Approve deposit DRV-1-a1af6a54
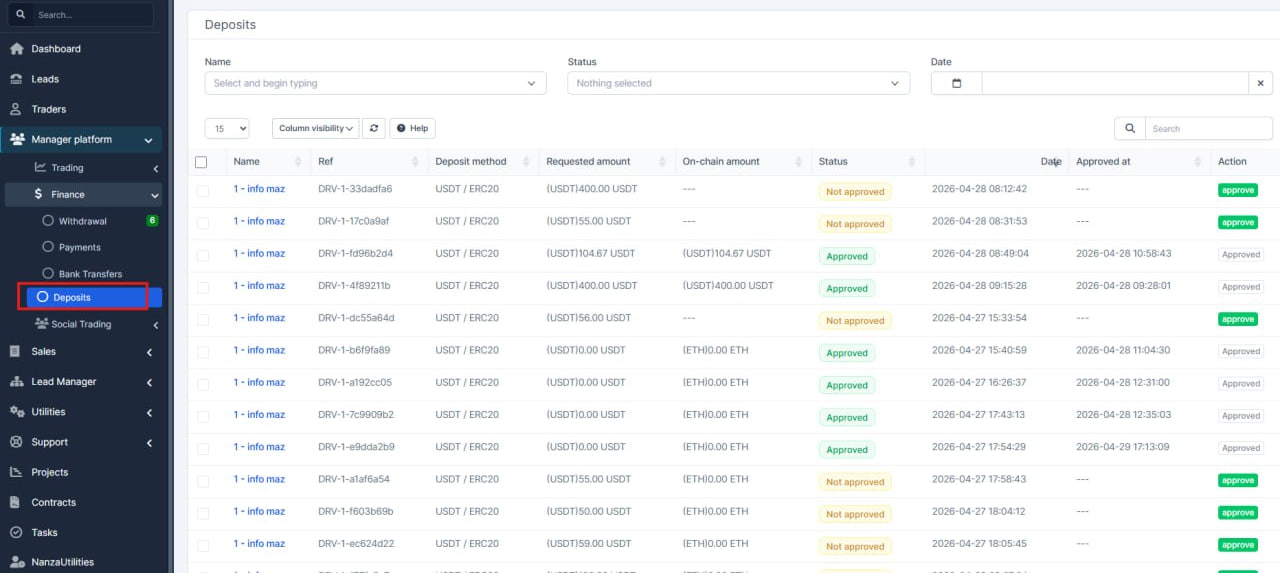 [1237, 480]
